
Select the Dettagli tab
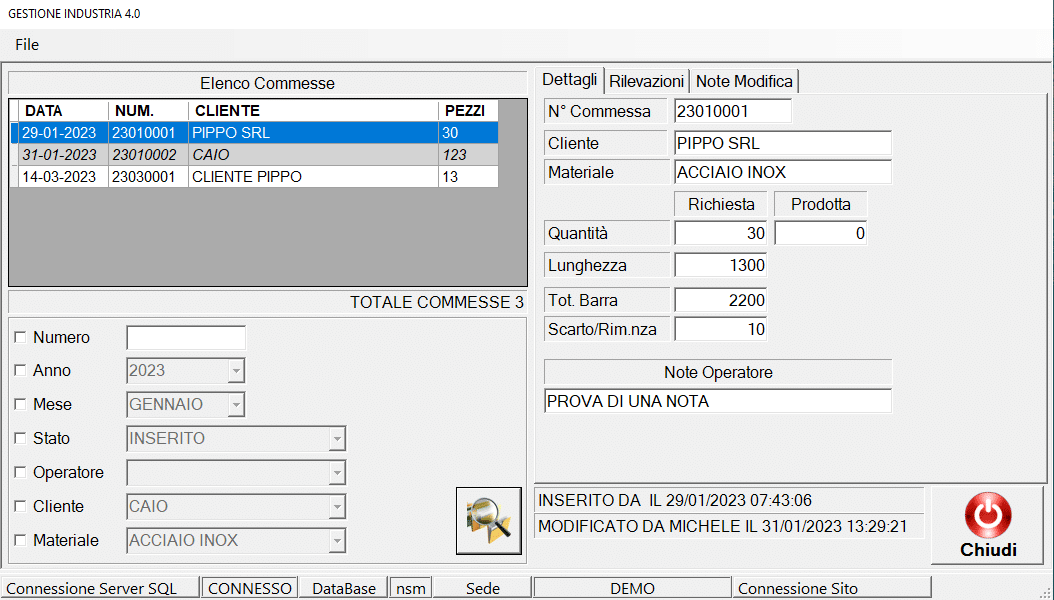570,80
